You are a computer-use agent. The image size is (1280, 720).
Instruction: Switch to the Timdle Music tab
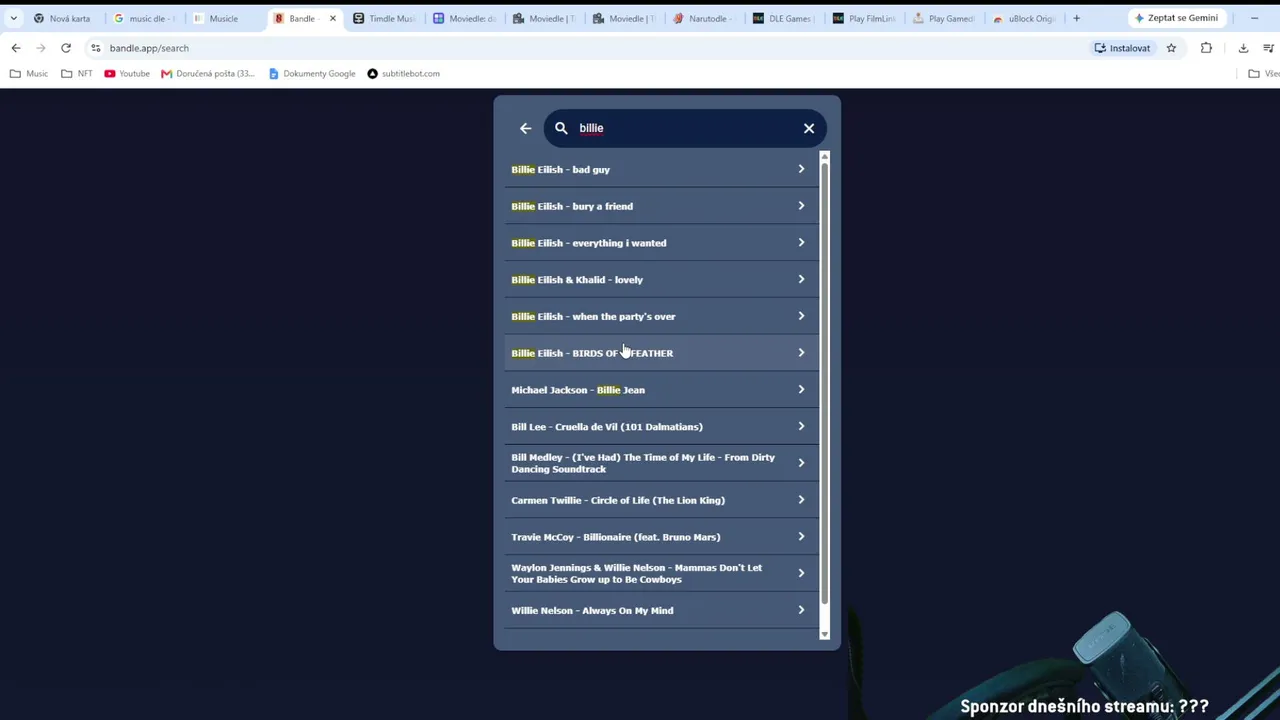click(385, 18)
